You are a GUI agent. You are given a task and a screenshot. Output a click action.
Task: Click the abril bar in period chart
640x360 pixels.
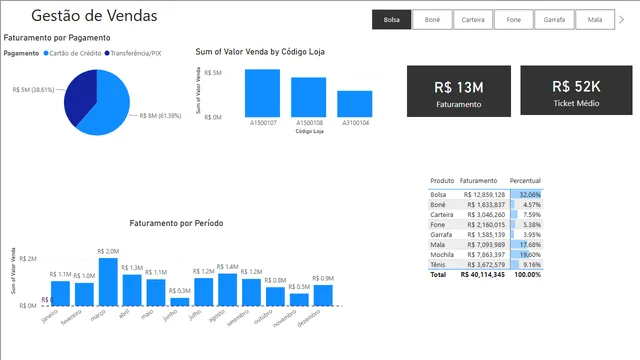coord(132,290)
